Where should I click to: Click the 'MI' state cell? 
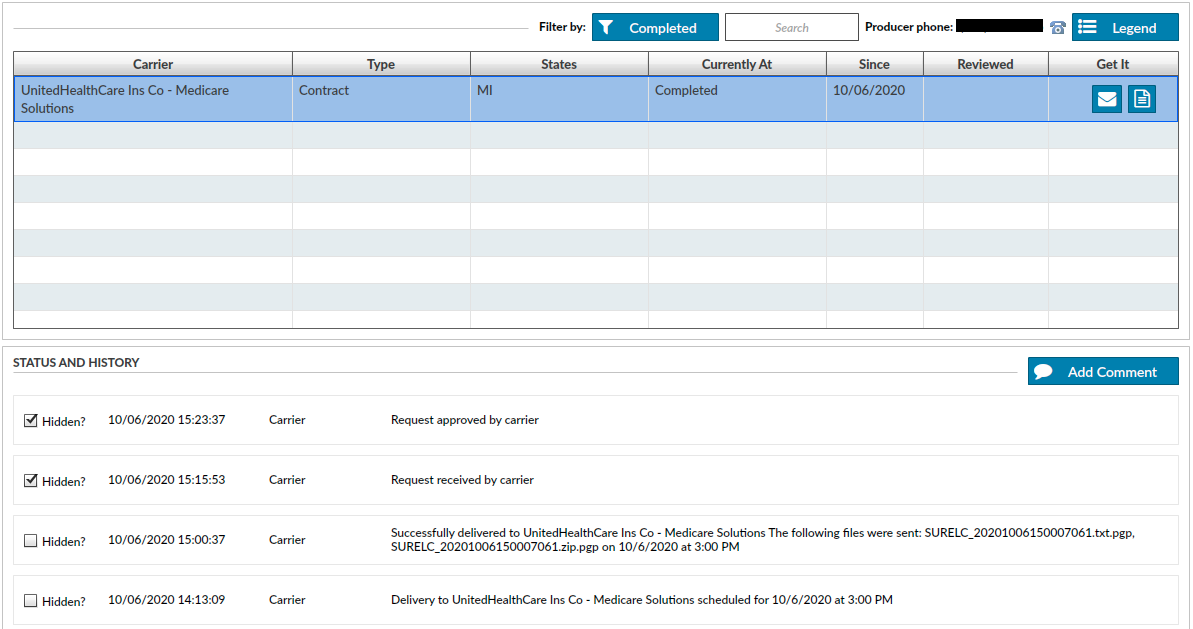559,99
